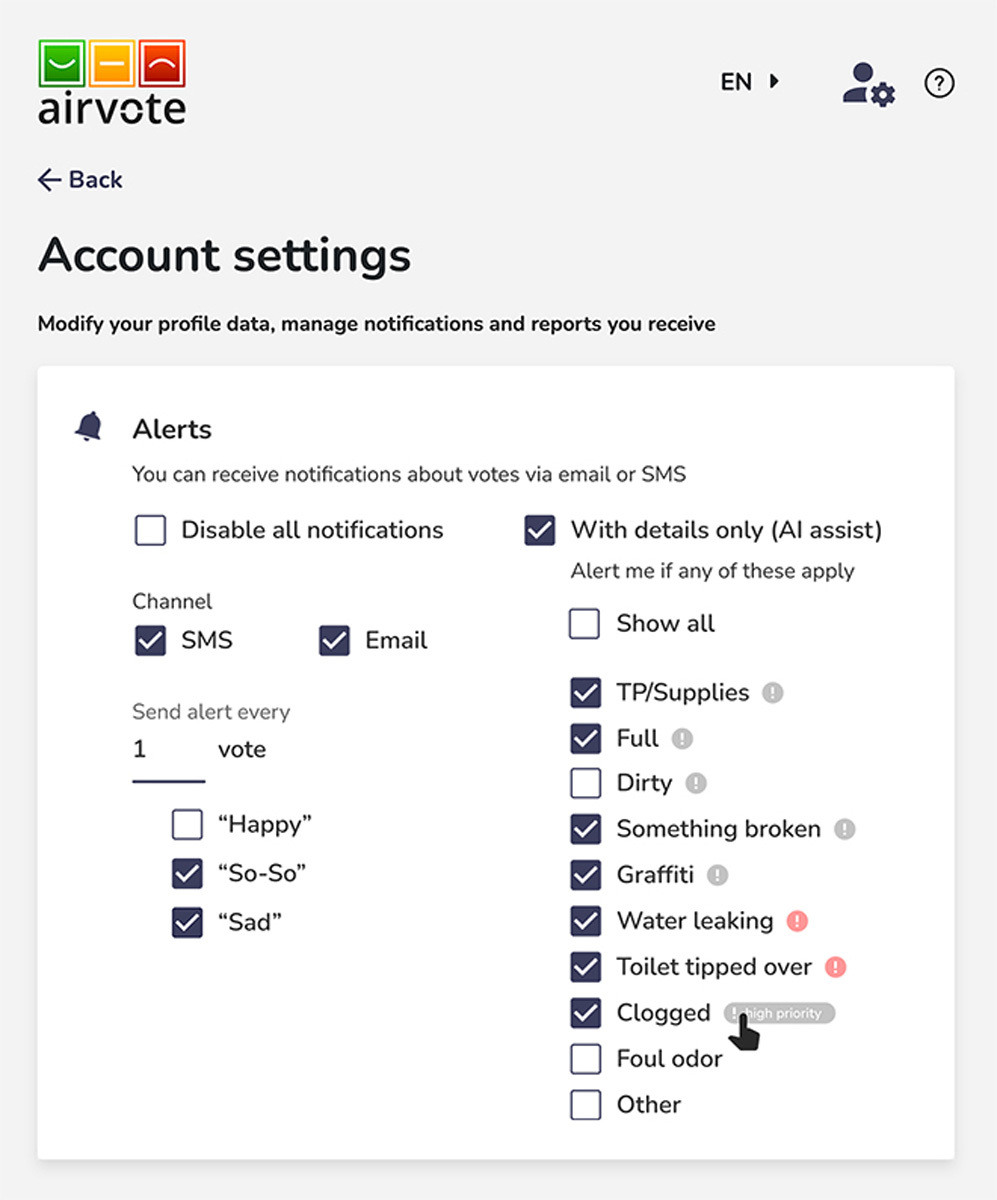
Task: Check the "Happy" vote checkbox
Action: pyautogui.click(x=187, y=825)
